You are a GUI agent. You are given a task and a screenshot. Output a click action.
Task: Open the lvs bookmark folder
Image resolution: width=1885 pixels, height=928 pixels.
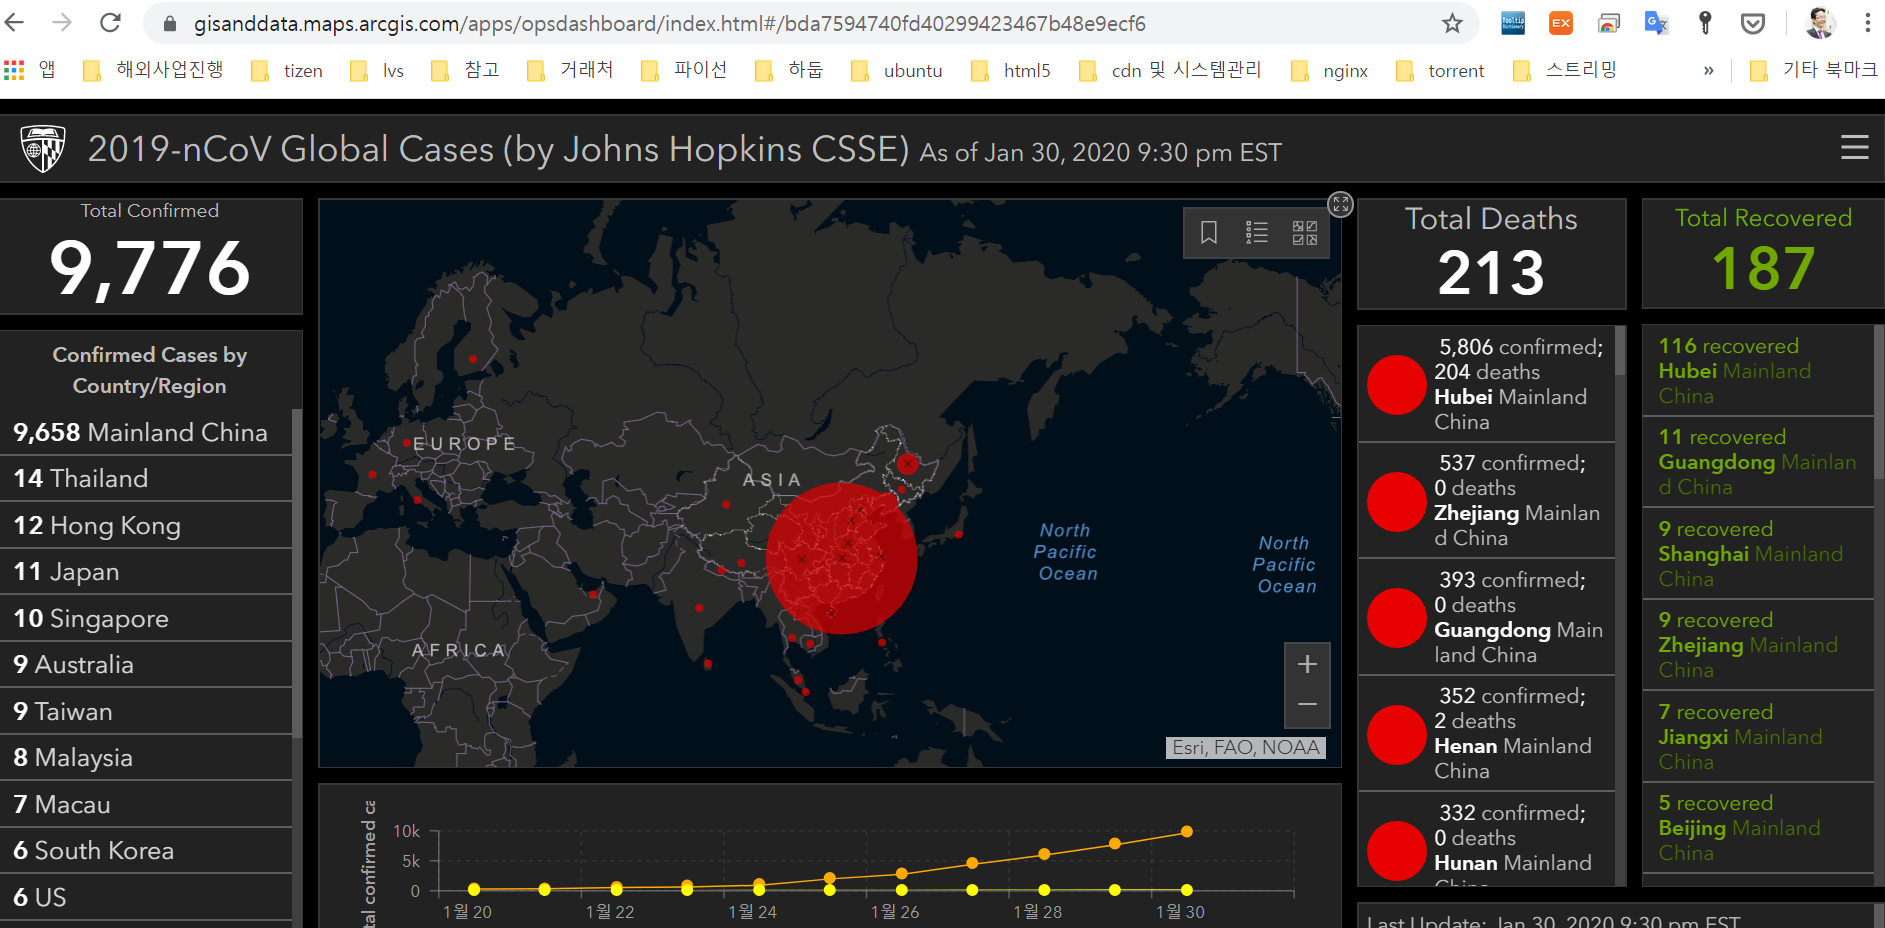coord(377,70)
